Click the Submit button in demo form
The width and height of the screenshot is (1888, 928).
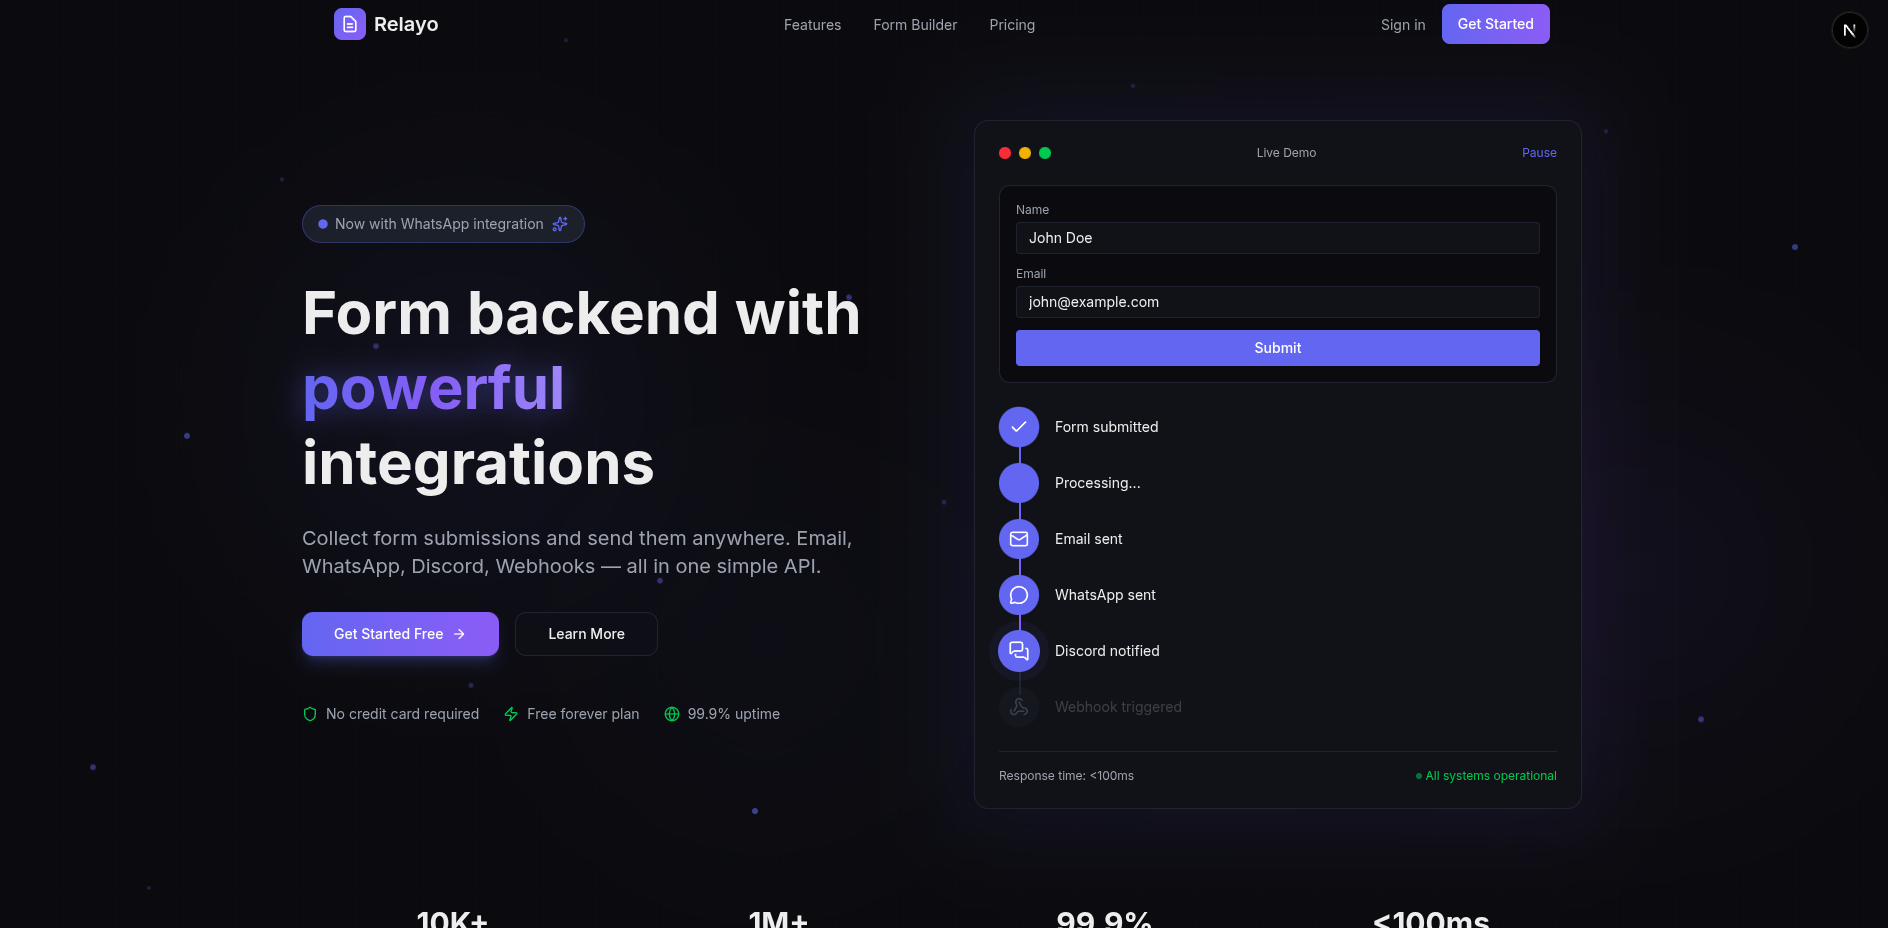1278,348
